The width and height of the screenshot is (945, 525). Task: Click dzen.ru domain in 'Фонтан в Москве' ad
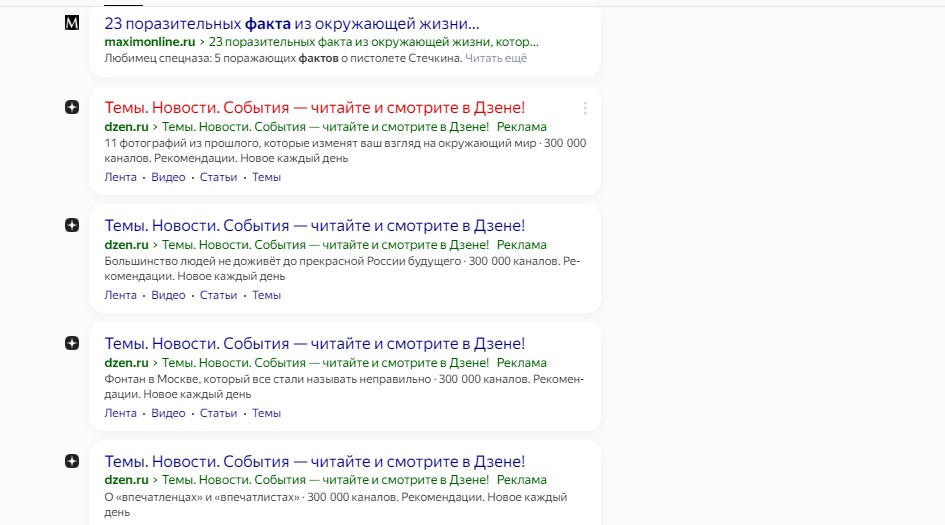click(x=126, y=363)
